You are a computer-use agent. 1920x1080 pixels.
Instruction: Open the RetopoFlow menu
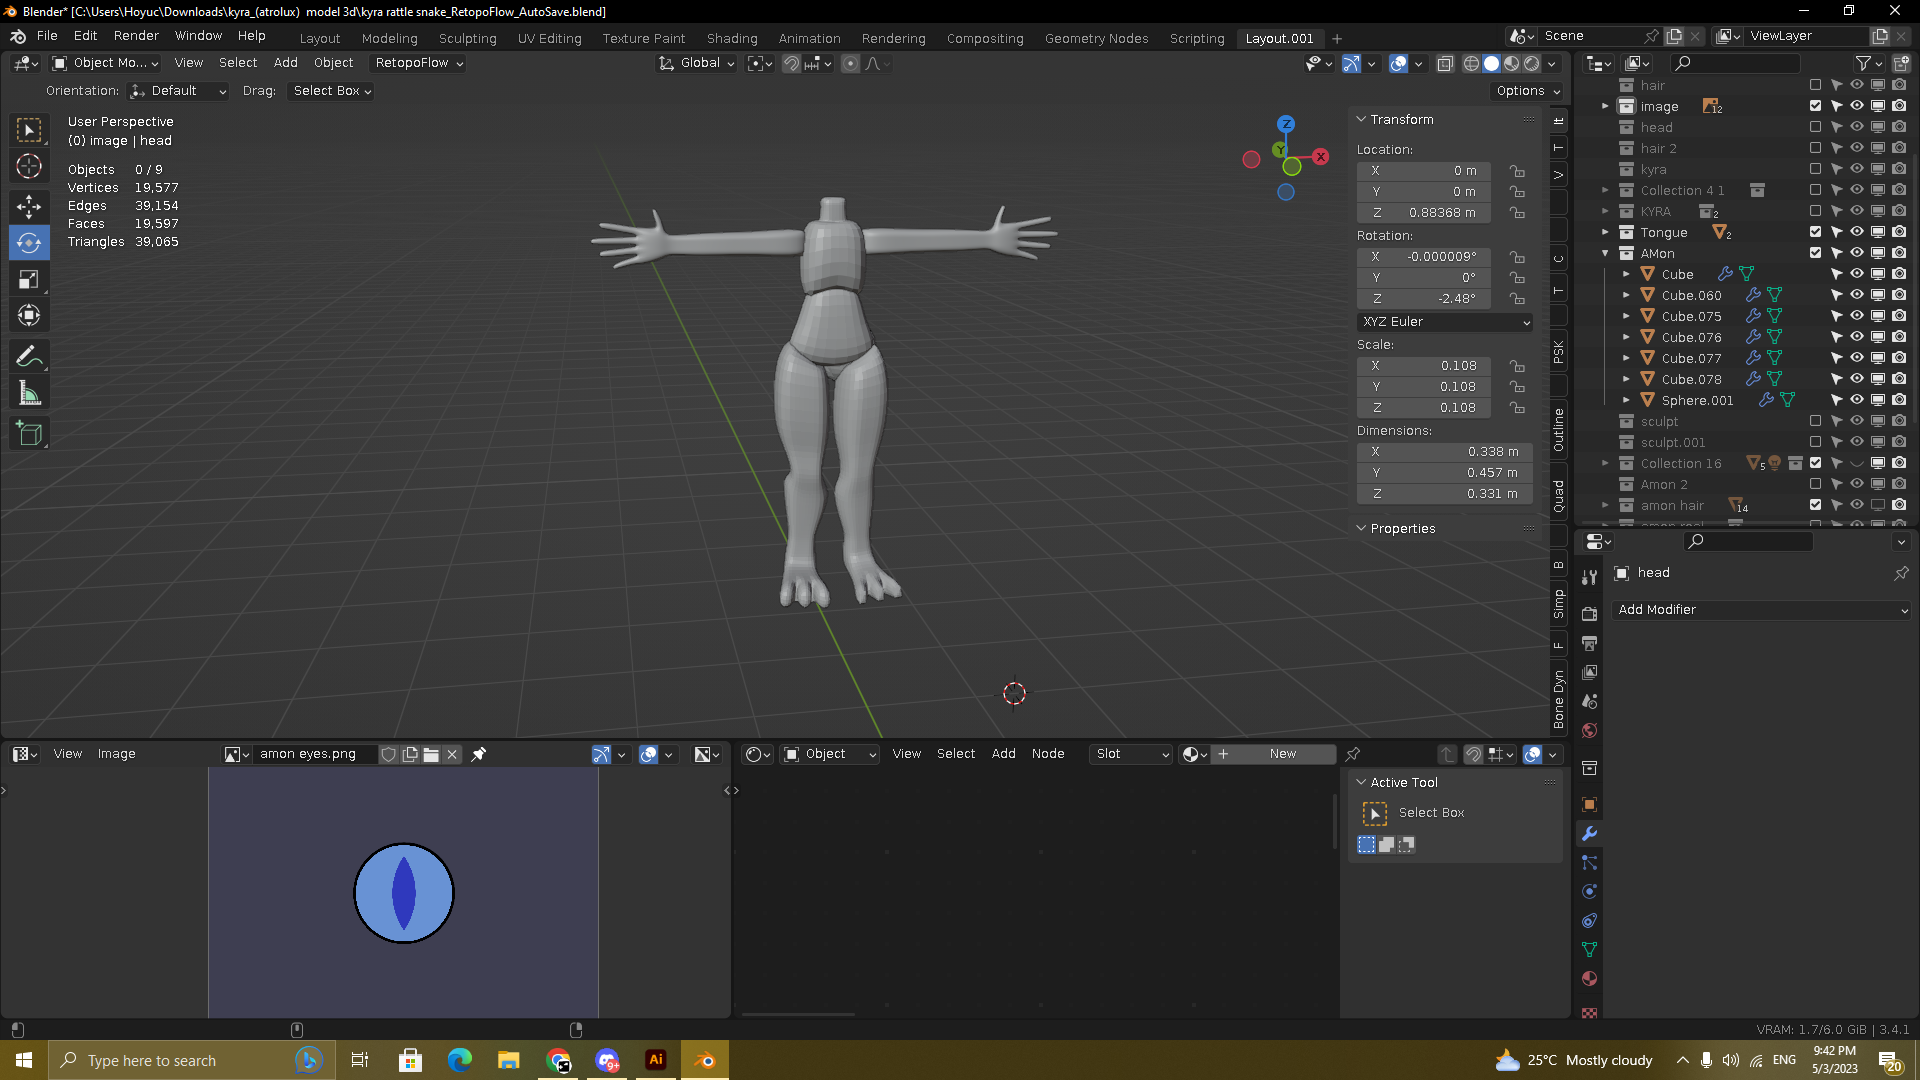pos(419,62)
